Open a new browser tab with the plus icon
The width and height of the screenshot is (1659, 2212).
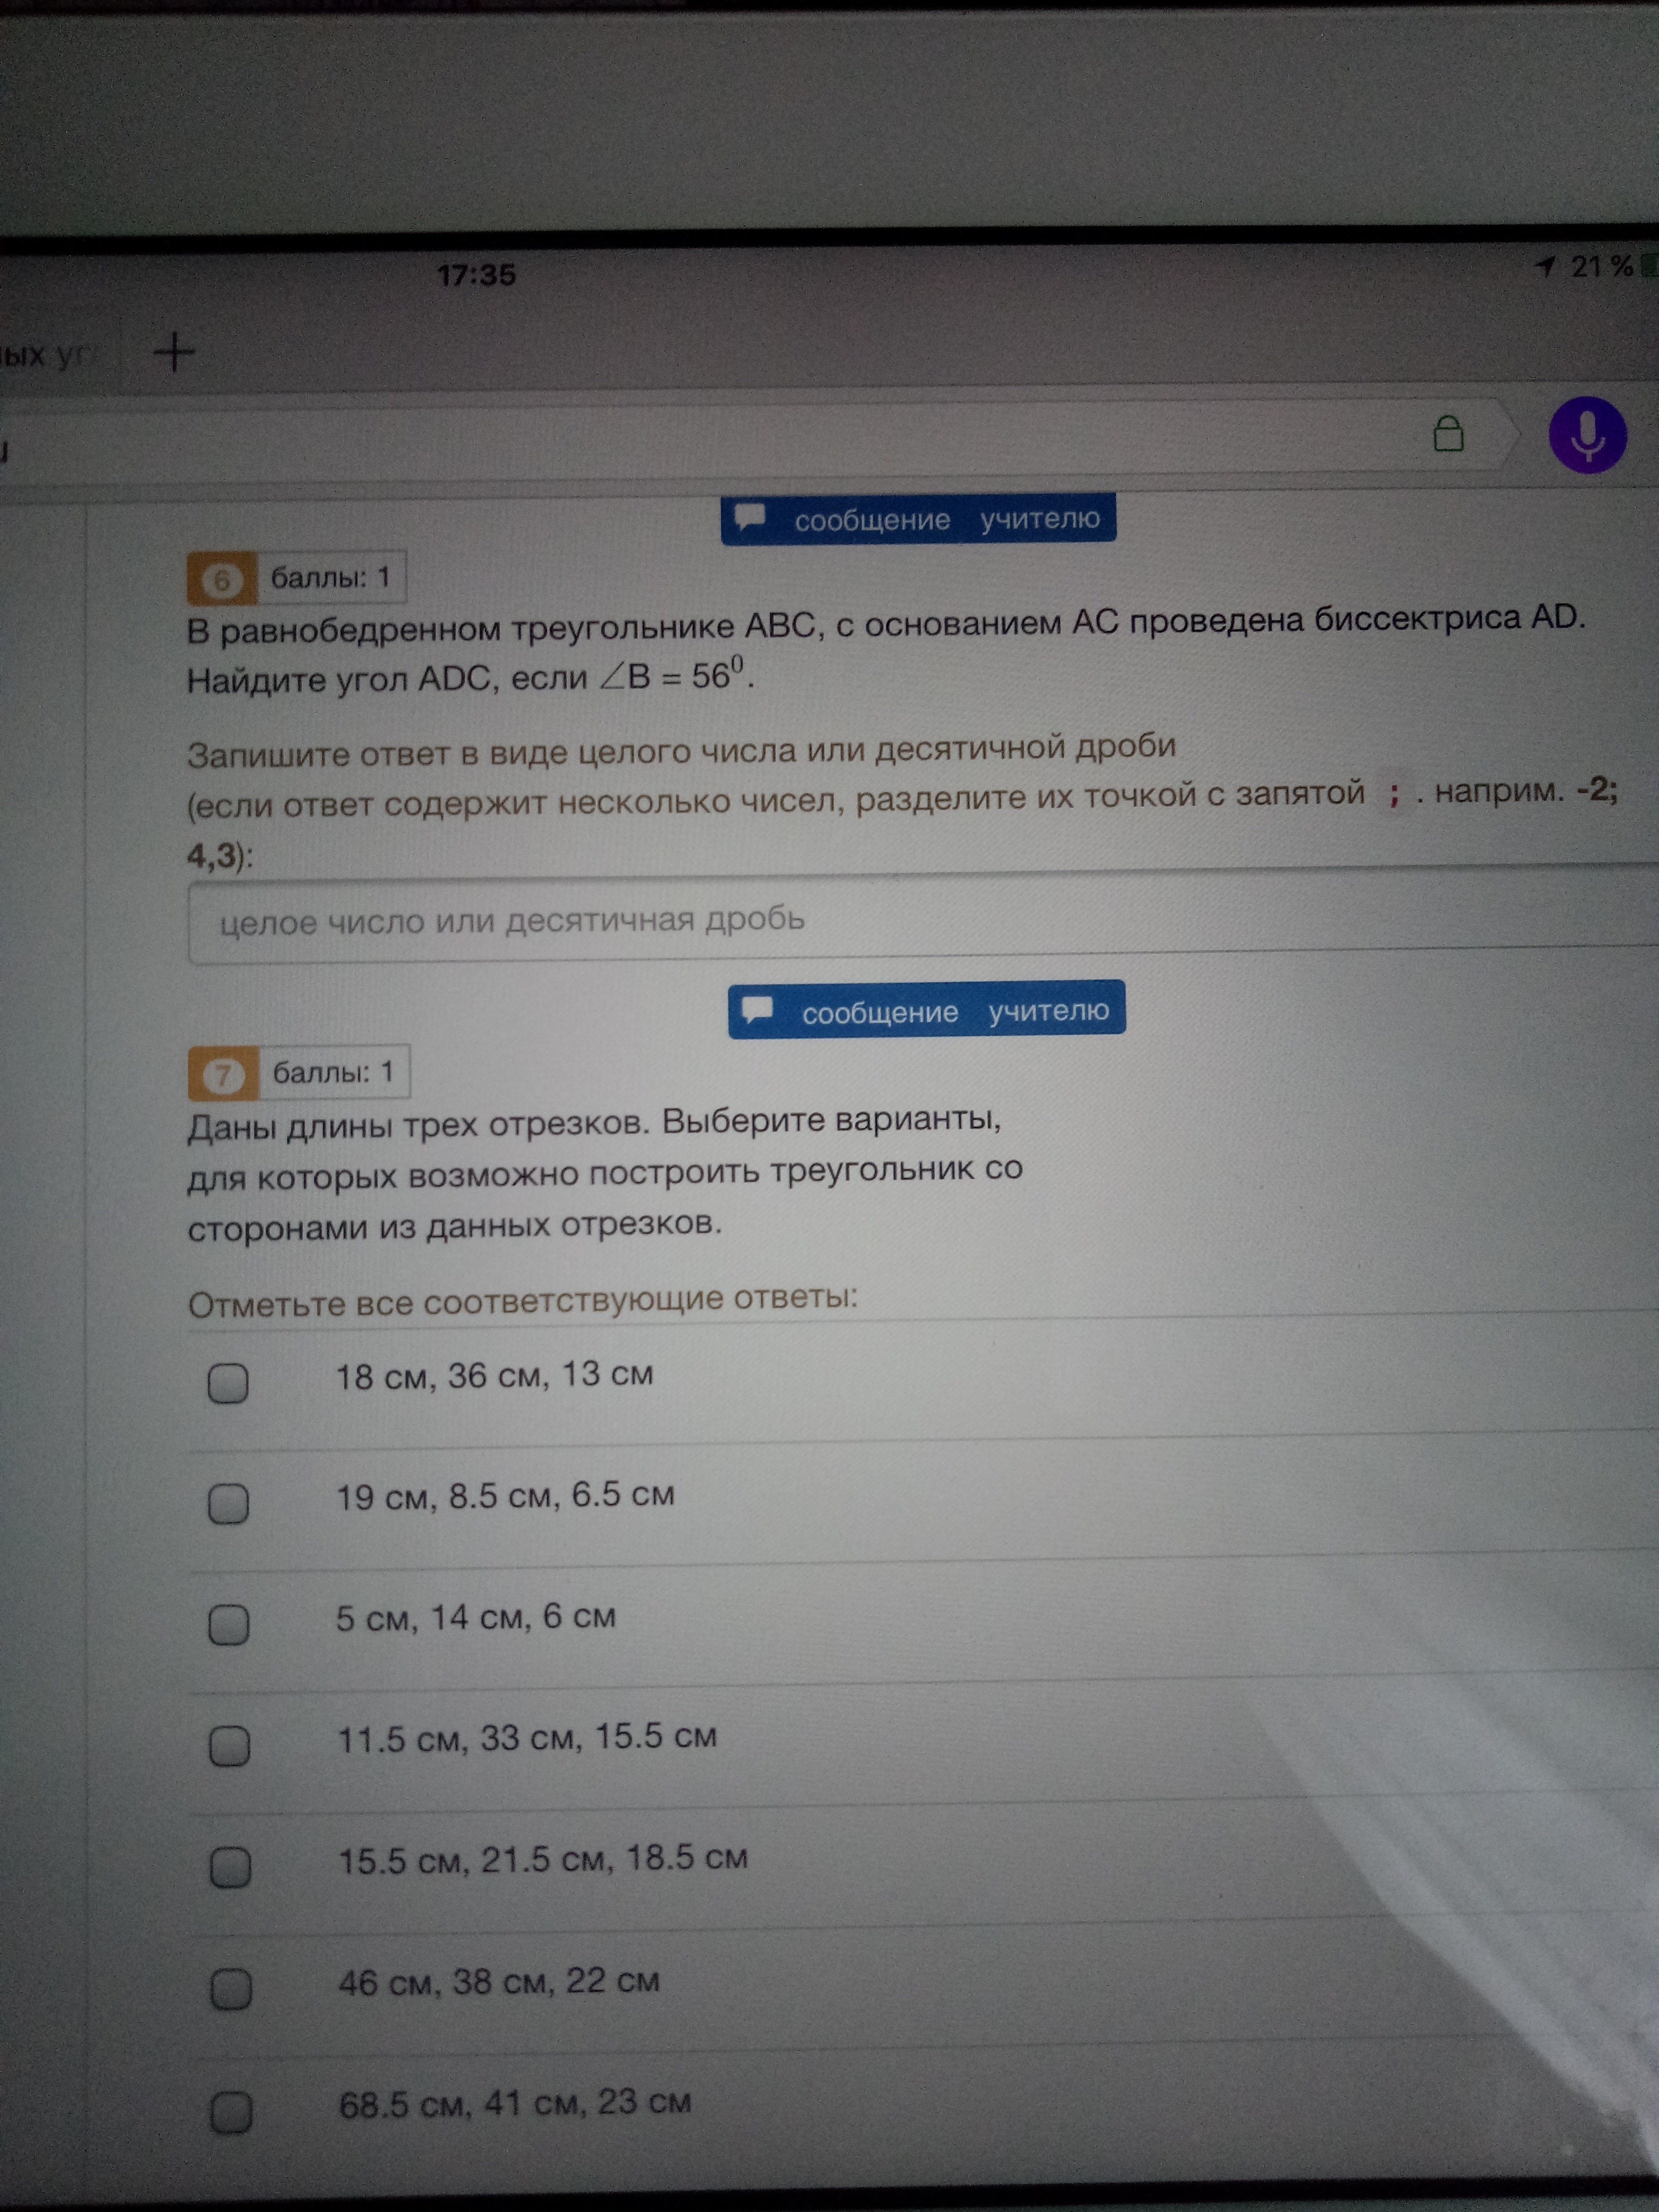(174, 352)
